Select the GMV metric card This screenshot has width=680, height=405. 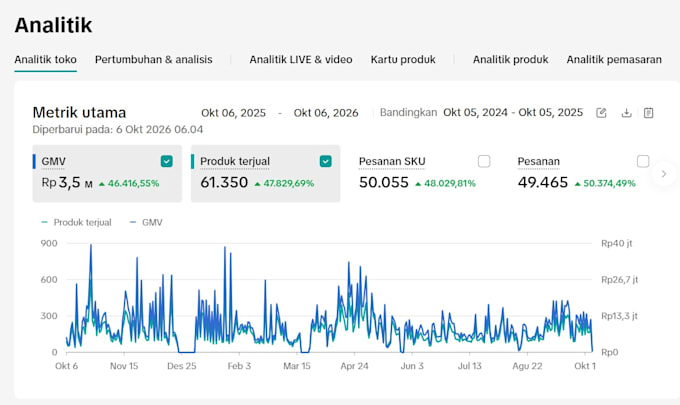point(107,173)
